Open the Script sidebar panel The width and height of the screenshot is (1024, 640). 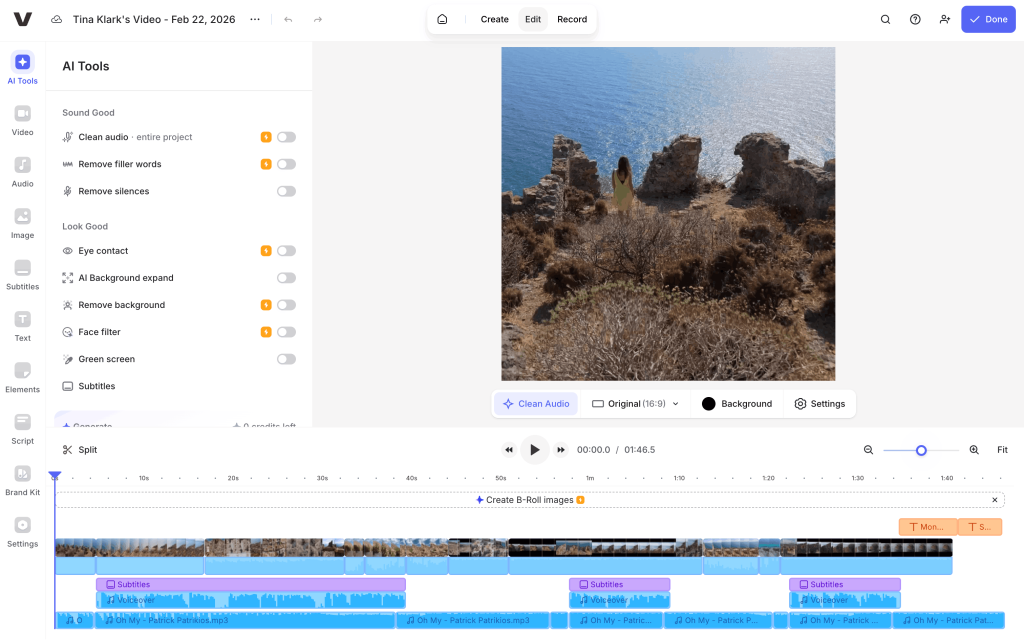(22, 426)
